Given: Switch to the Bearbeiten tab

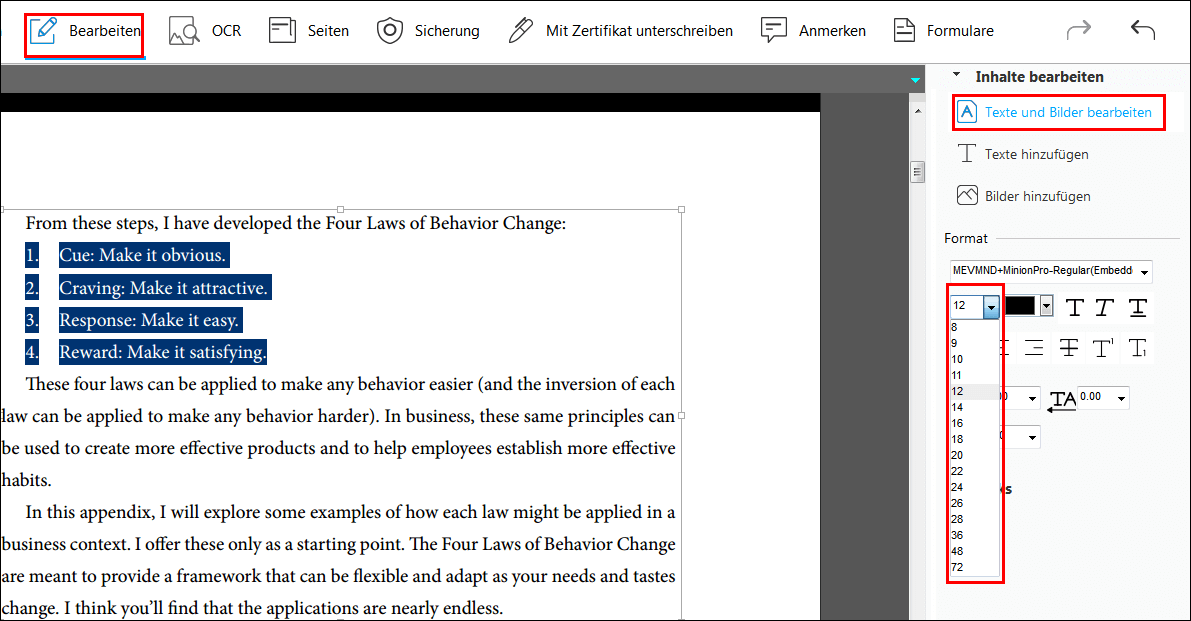Looking at the screenshot, I should click(85, 31).
